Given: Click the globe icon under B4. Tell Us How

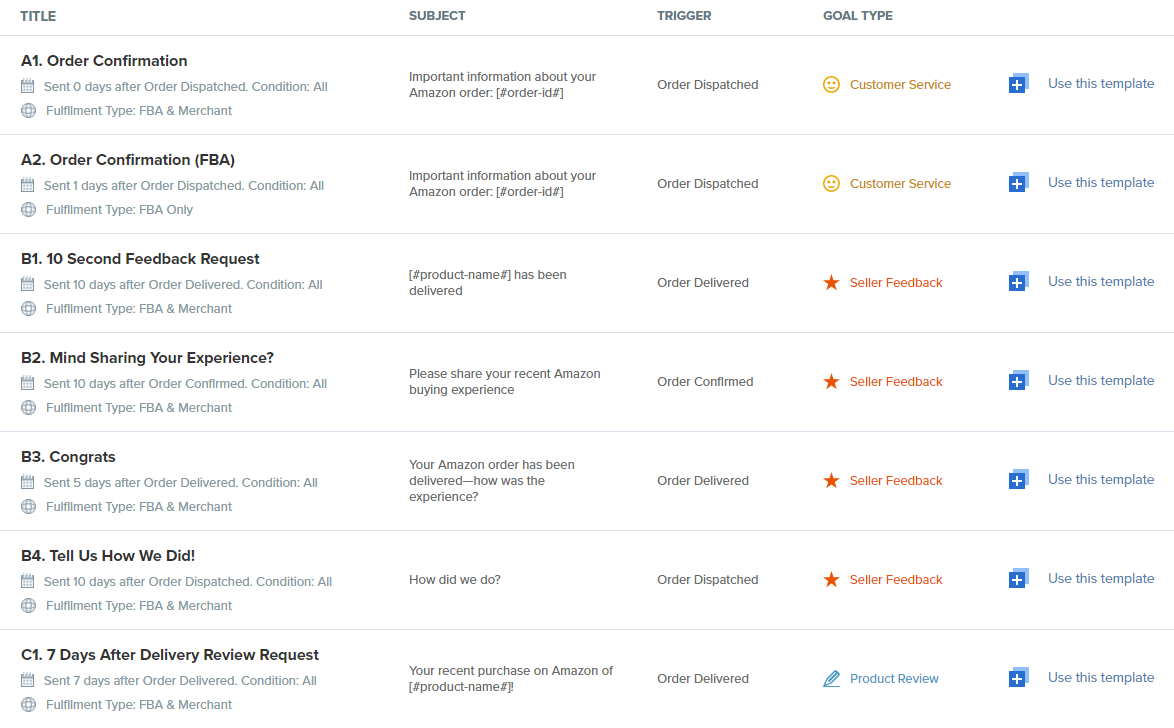Looking at the screenshot, I should coord(28,605).
